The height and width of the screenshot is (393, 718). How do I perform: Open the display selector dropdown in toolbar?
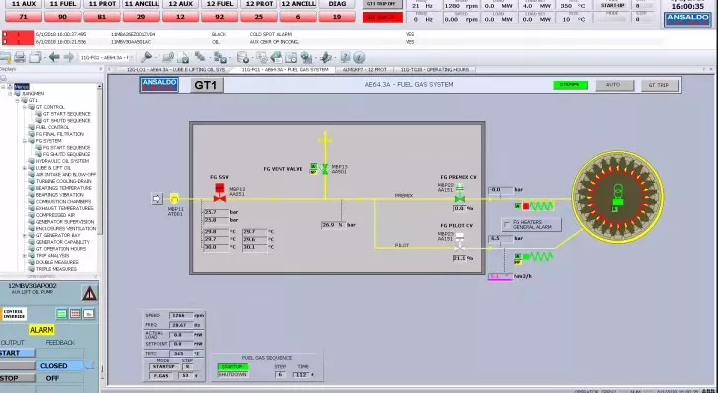105,57
